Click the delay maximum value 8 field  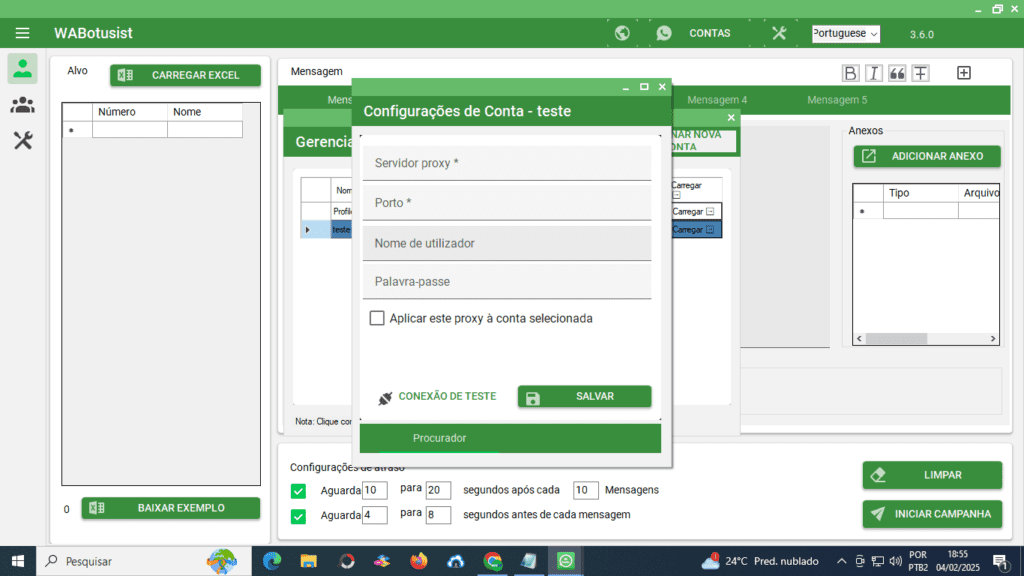[438, 515]
